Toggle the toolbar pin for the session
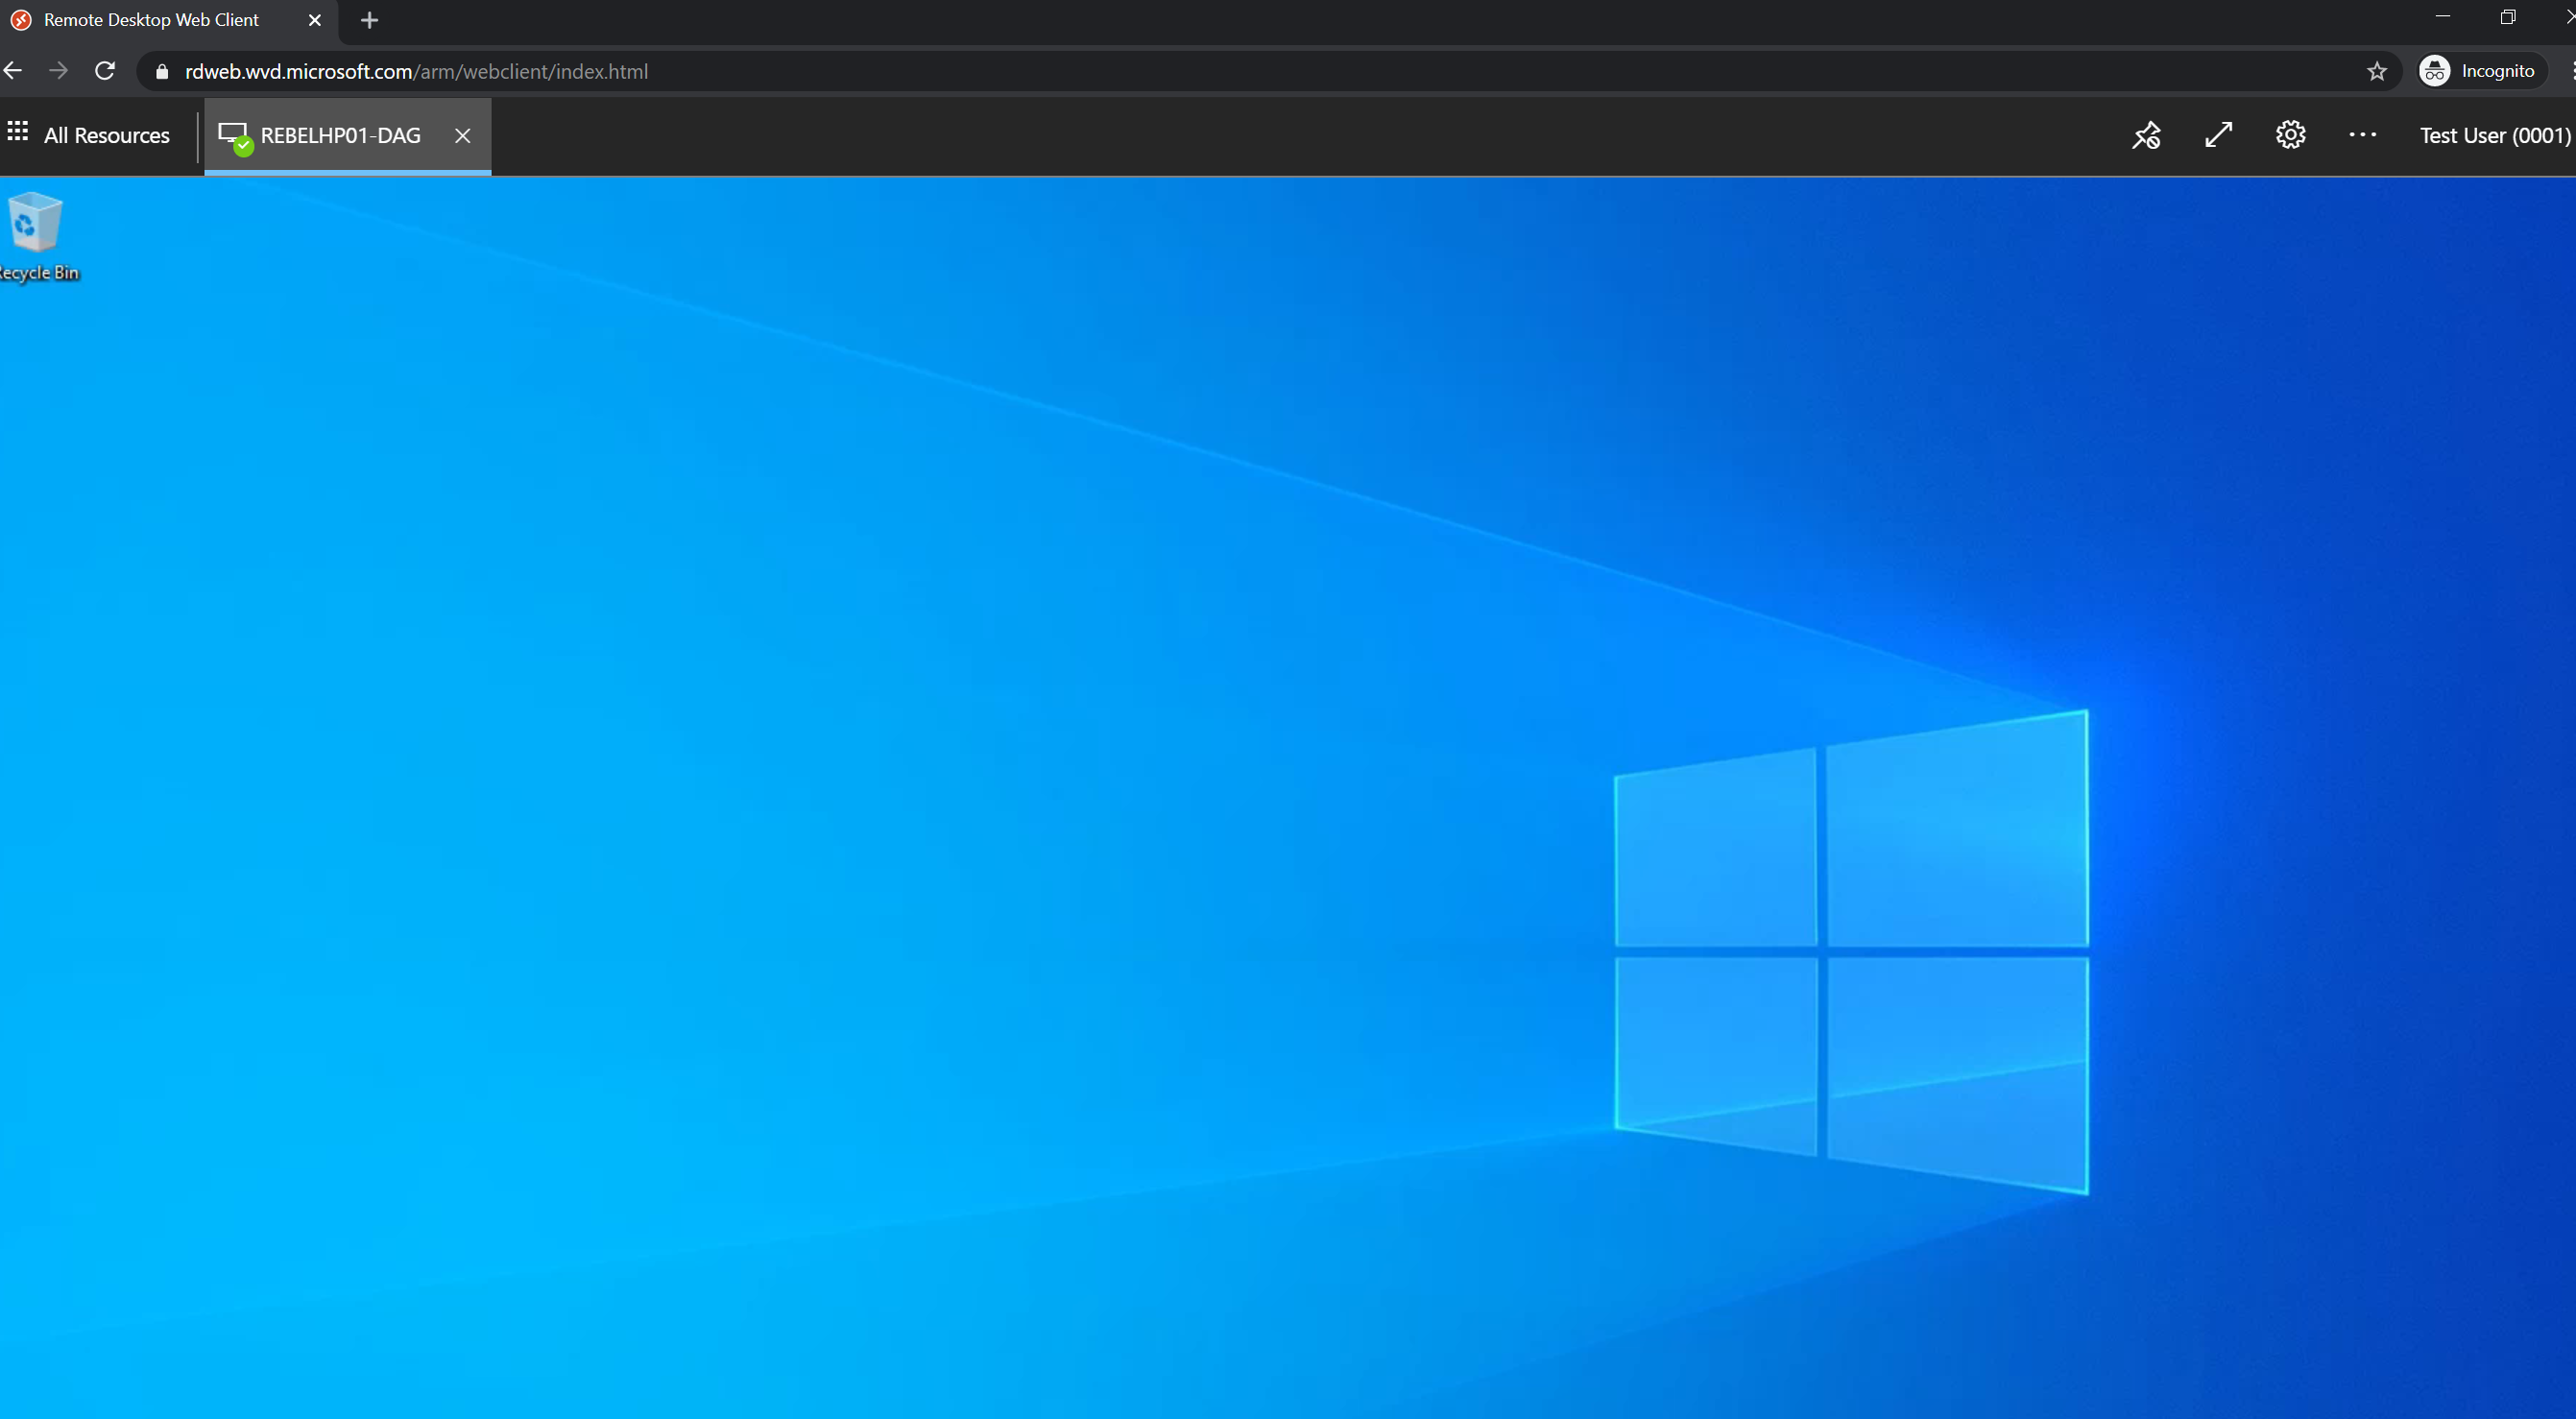 [2146, 134]
